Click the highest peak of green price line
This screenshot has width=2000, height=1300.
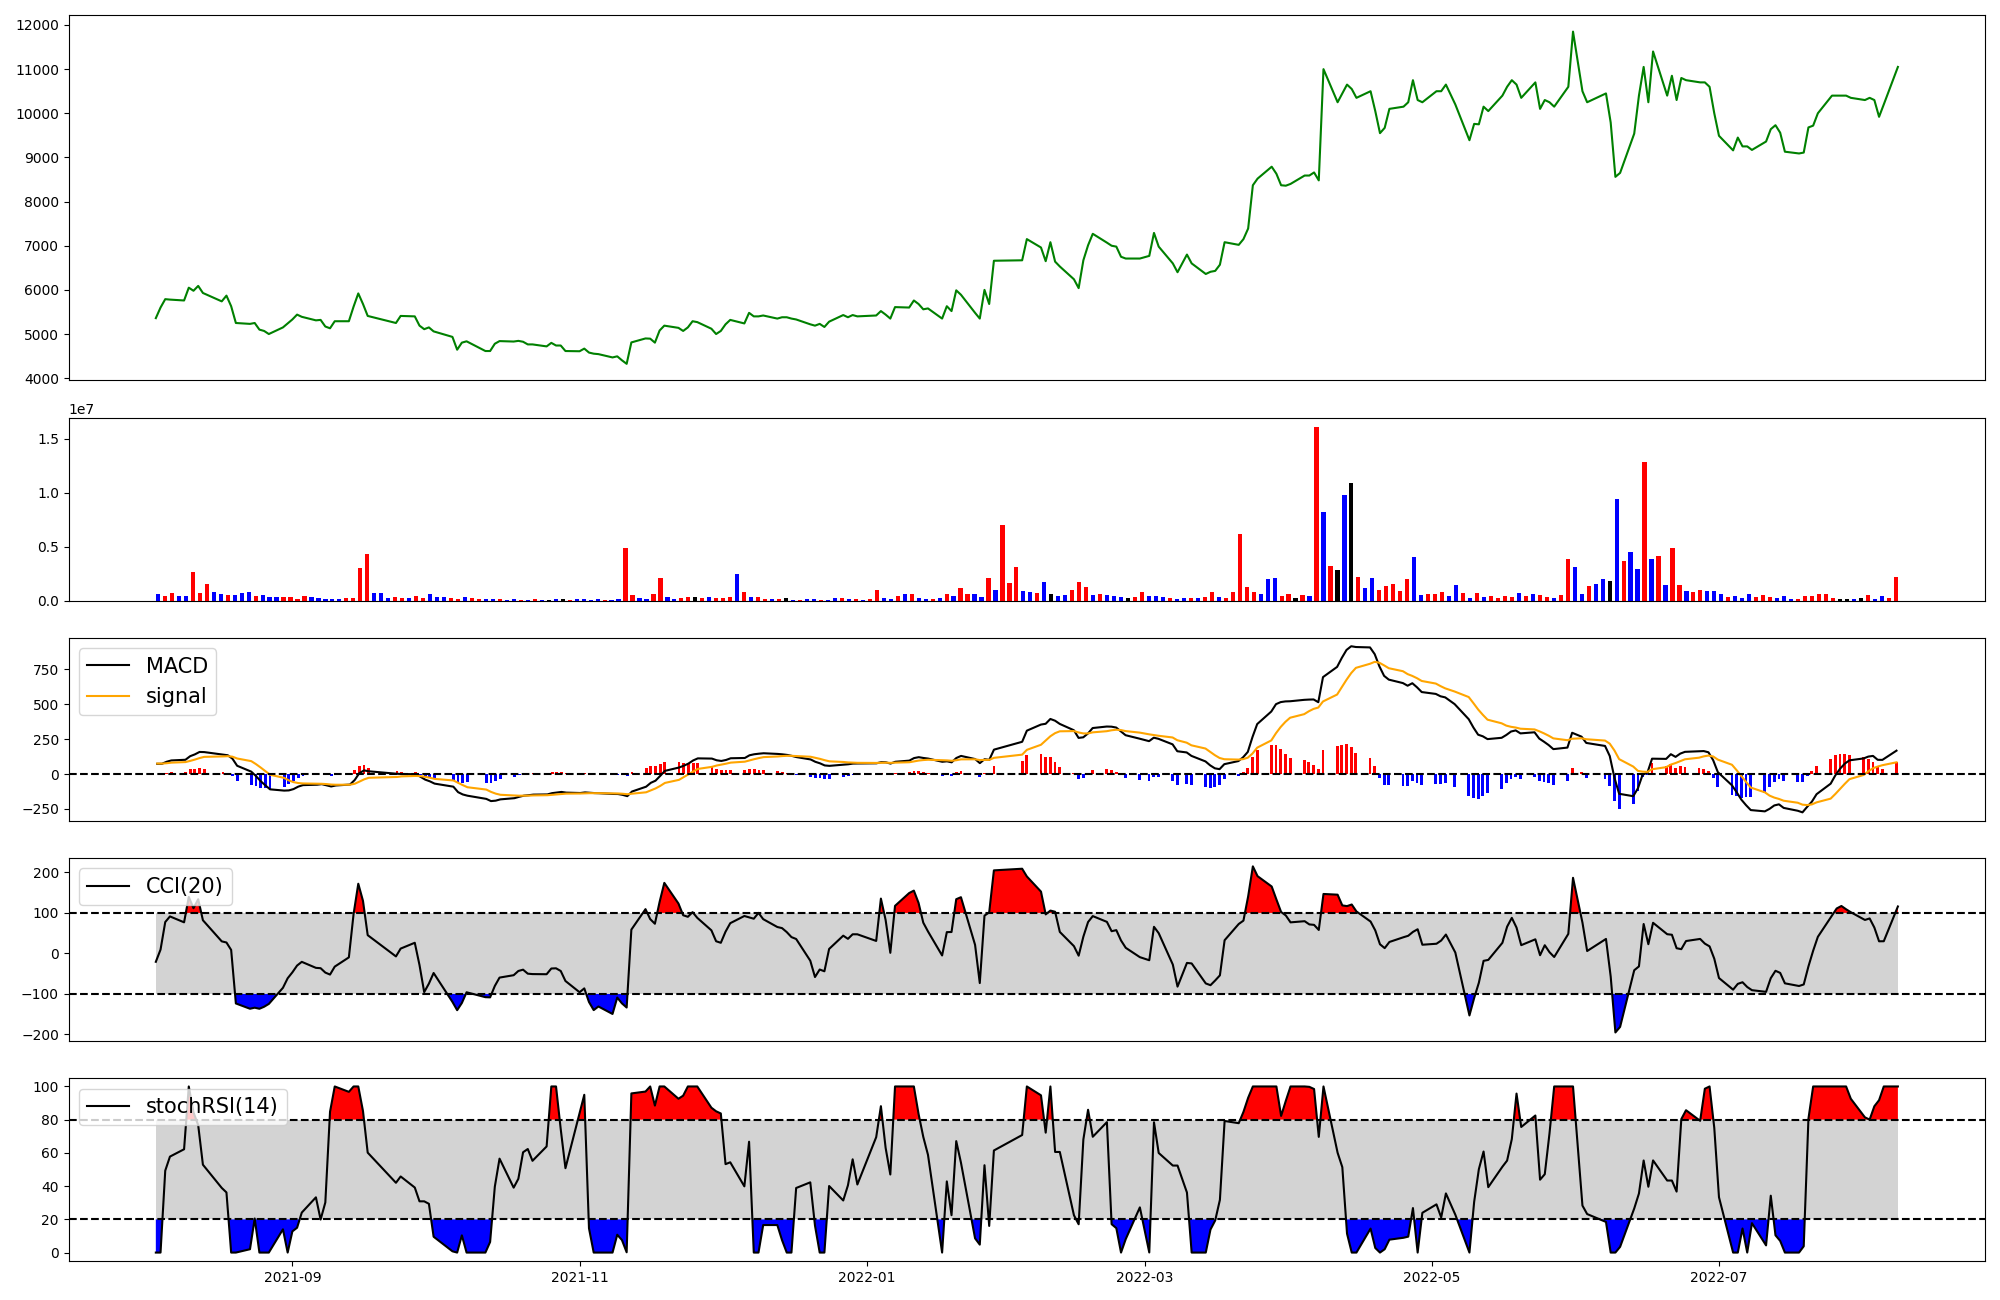coord(1572,32)
